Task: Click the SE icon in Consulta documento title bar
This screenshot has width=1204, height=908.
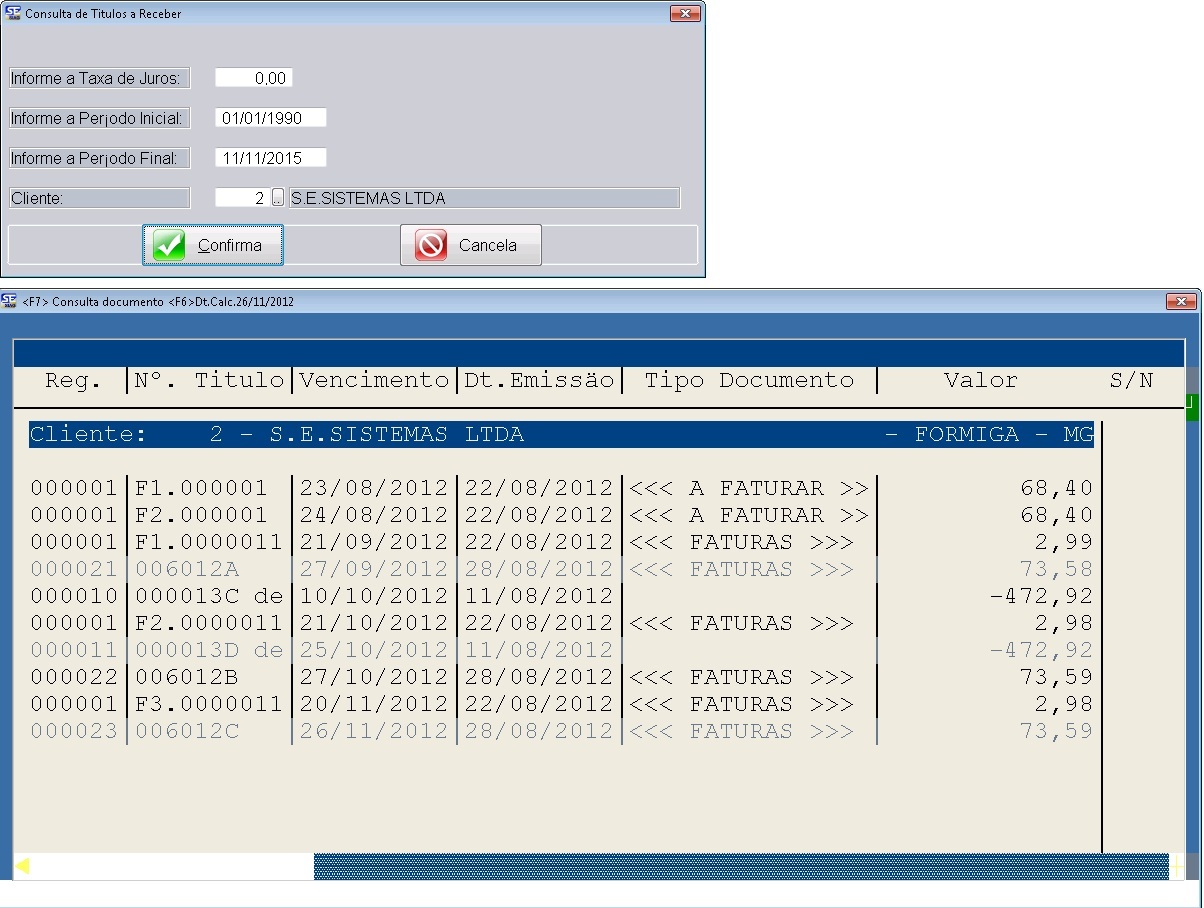Action: tap(10, 301)
